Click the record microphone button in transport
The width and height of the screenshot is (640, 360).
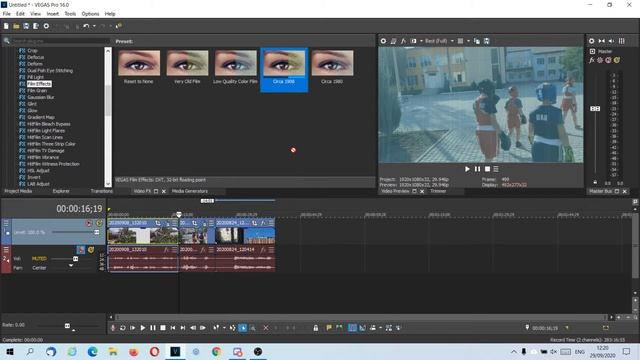[113, 328]
